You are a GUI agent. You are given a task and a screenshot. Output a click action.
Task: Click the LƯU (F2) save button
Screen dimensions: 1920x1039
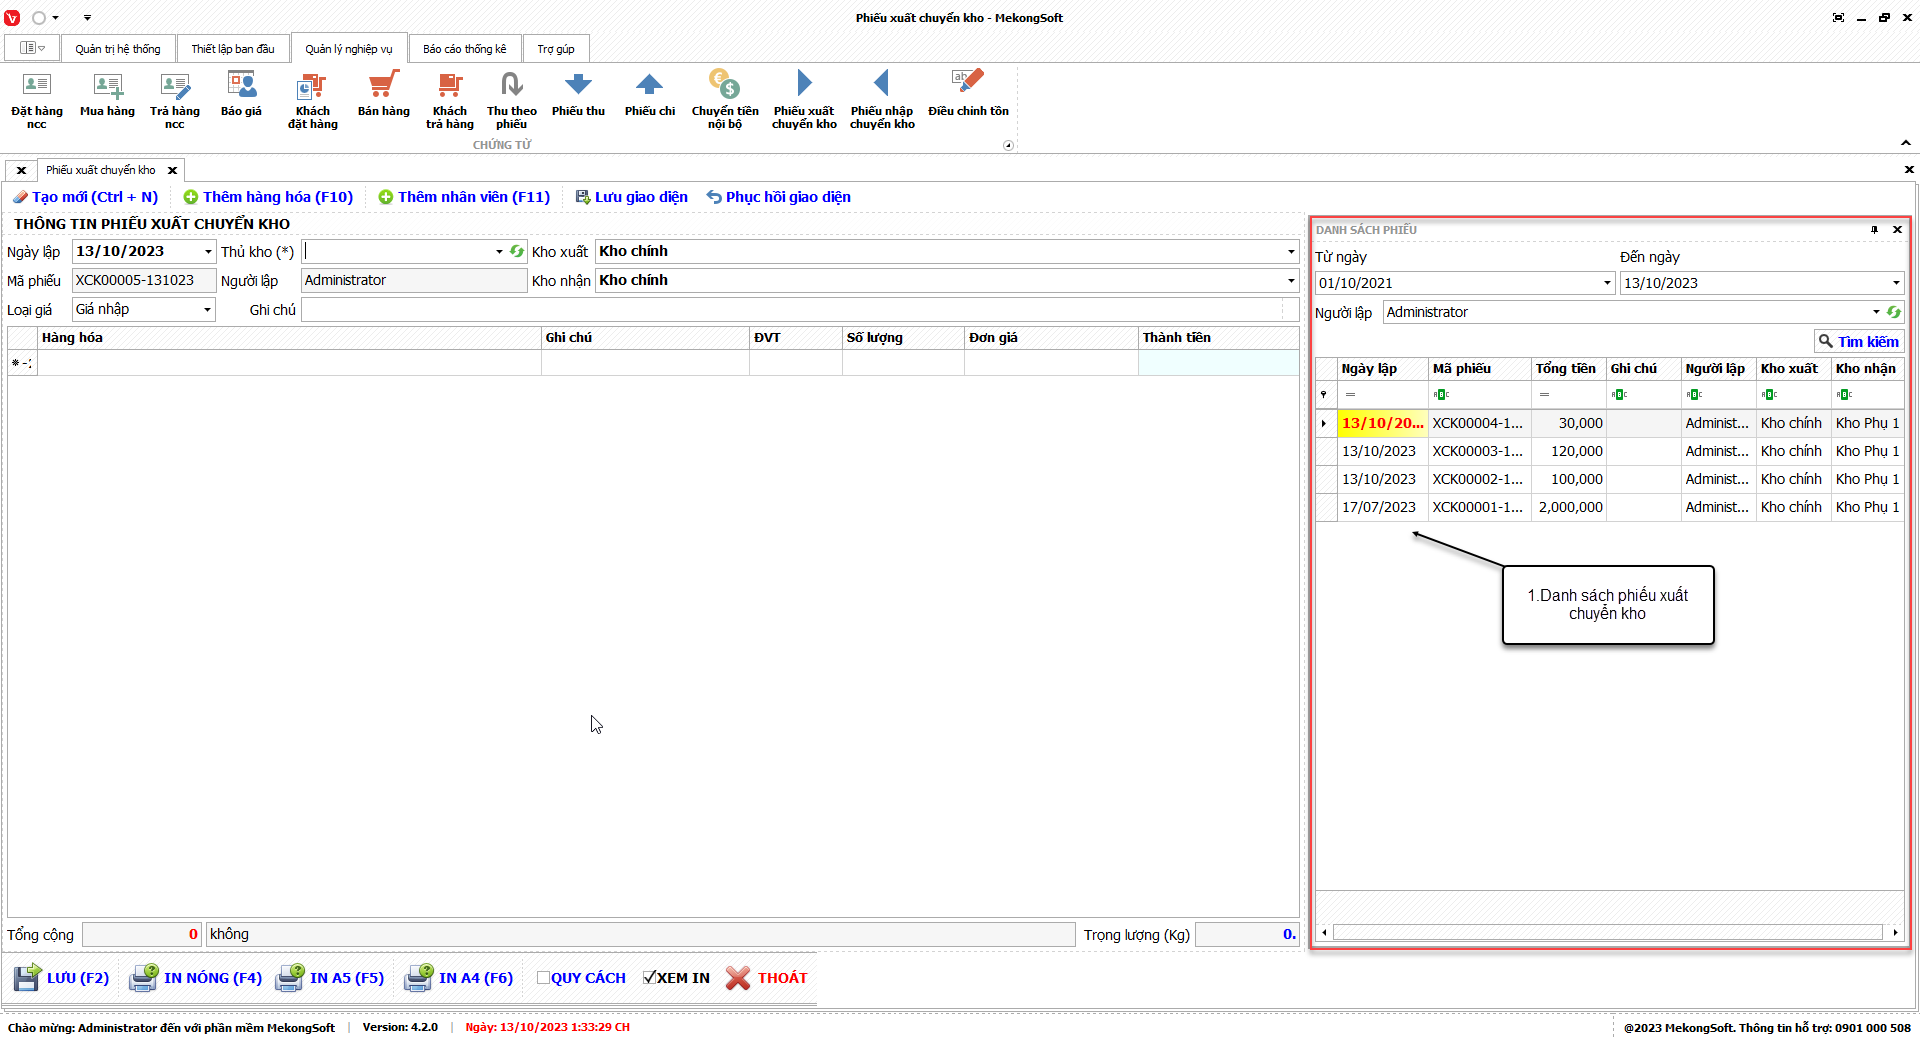(x=62, y=978)
